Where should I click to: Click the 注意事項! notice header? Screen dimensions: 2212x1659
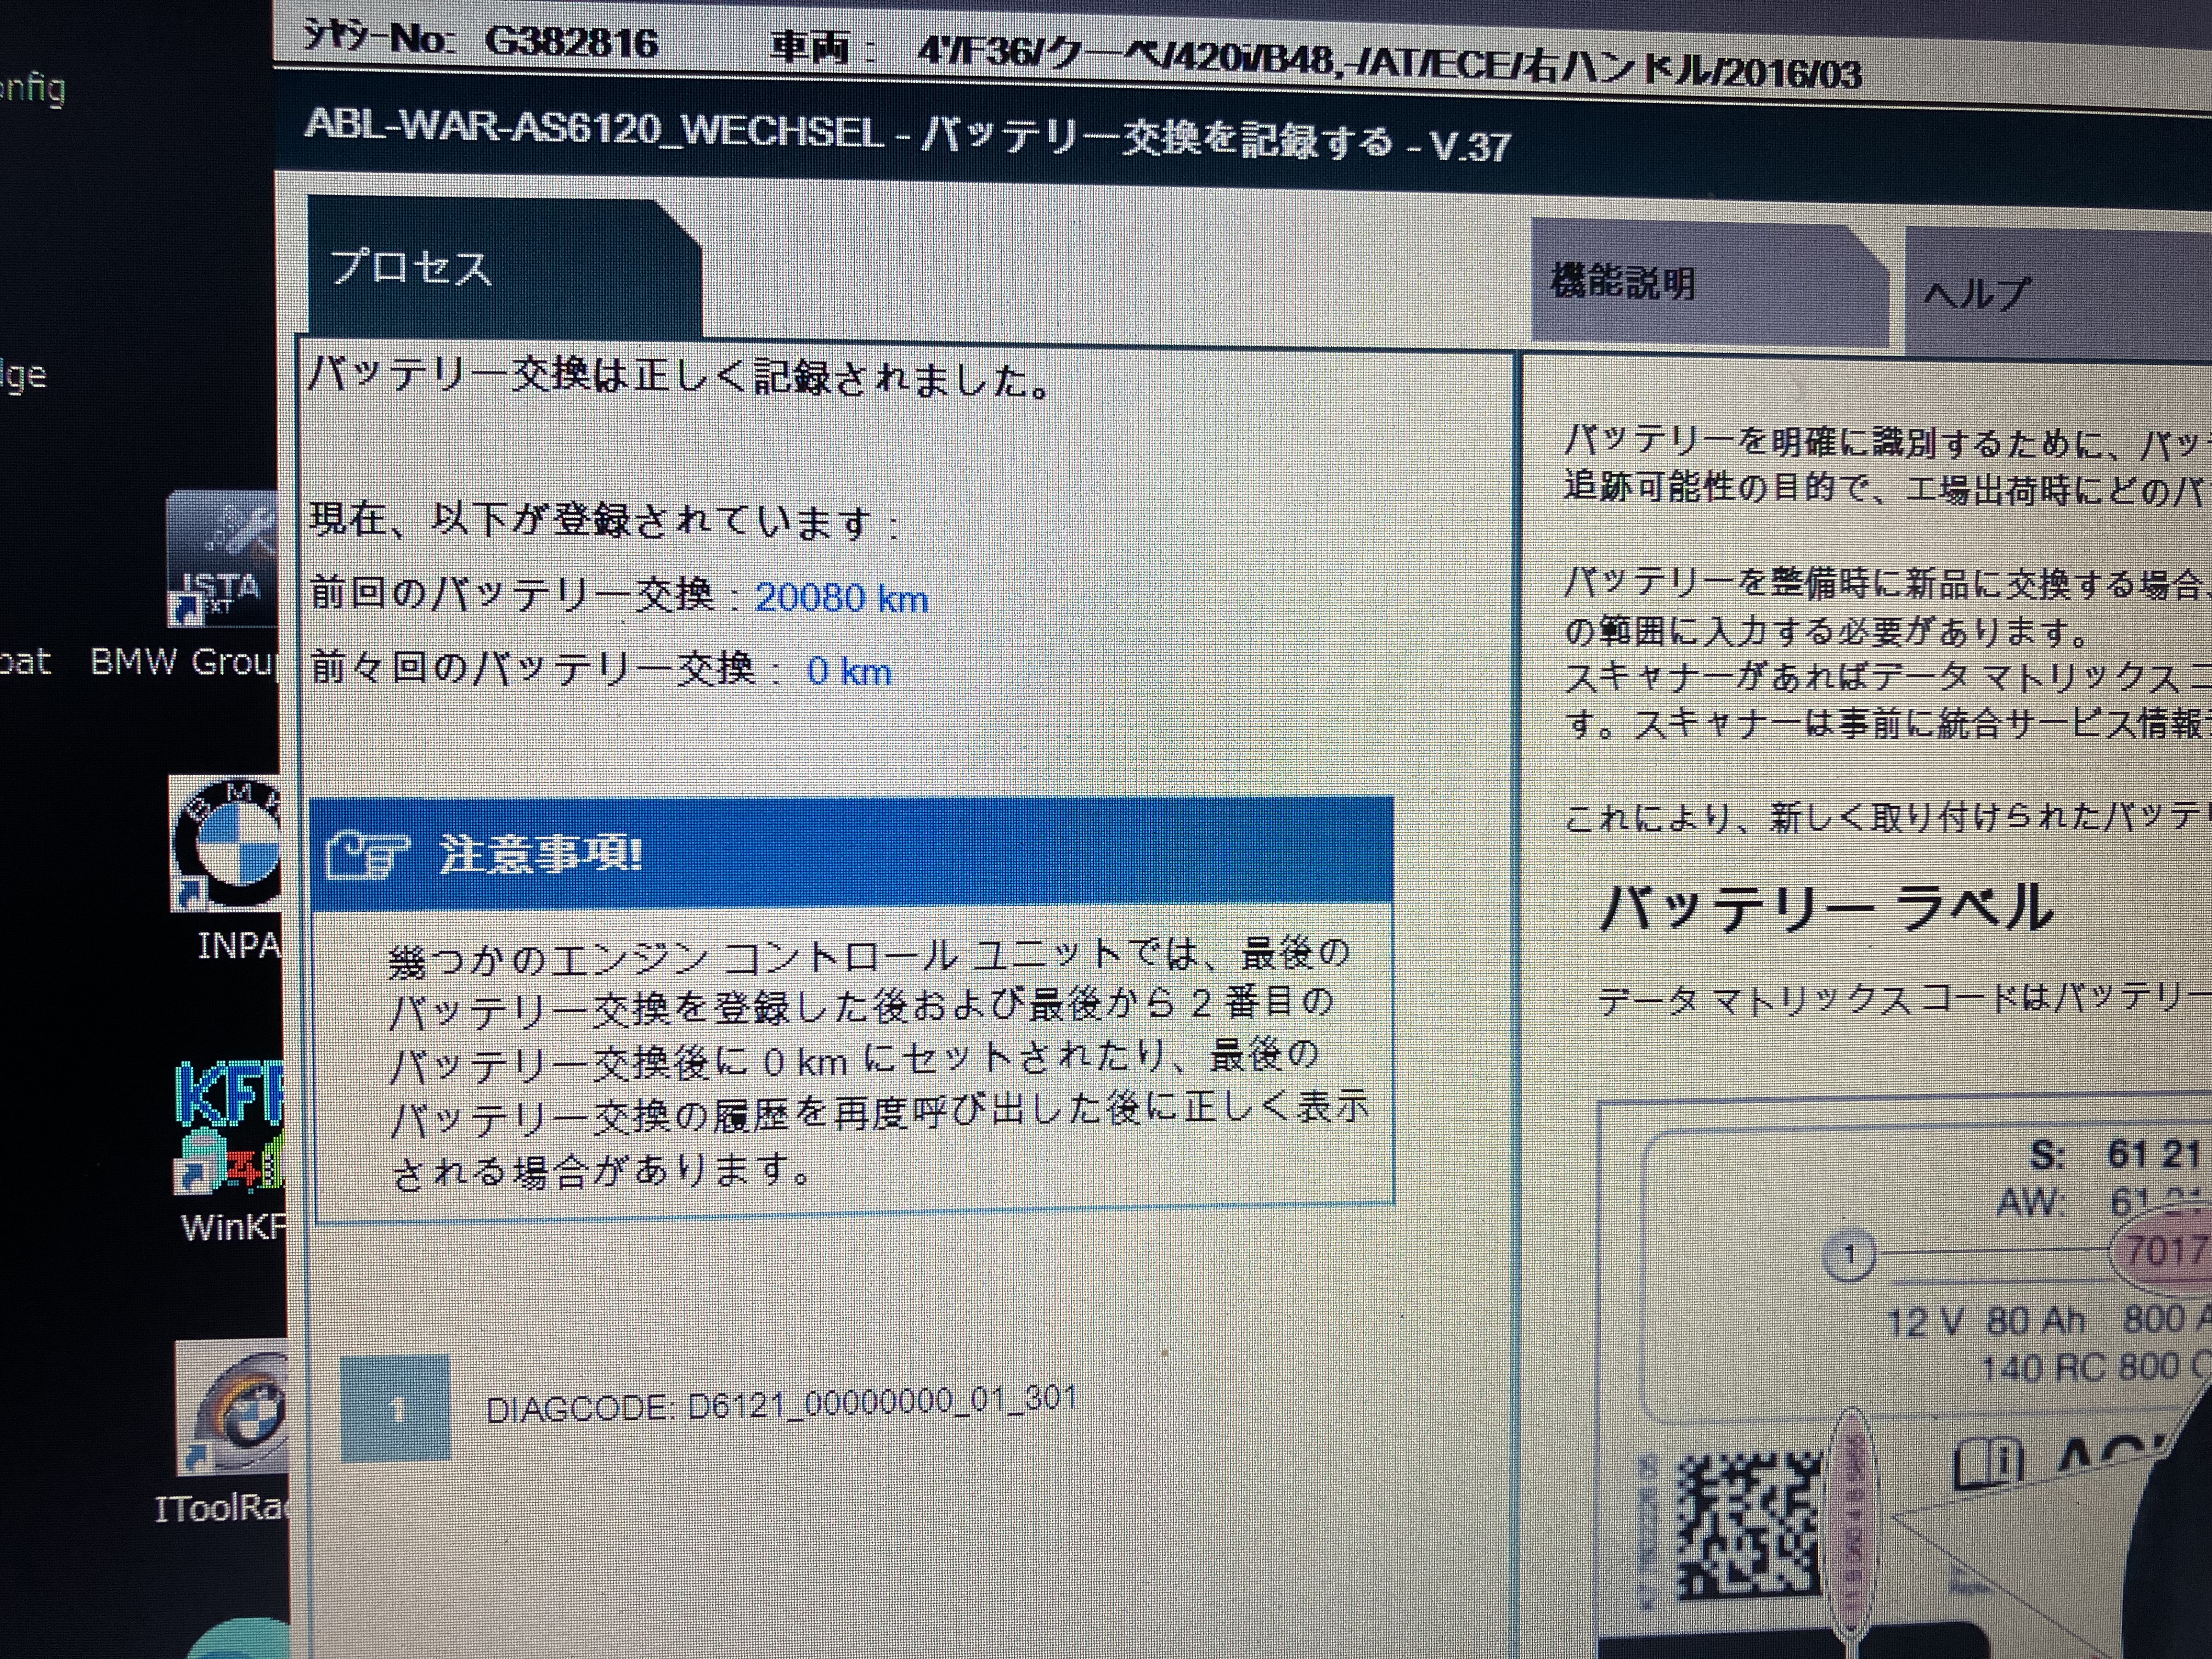tap(852, 854)
